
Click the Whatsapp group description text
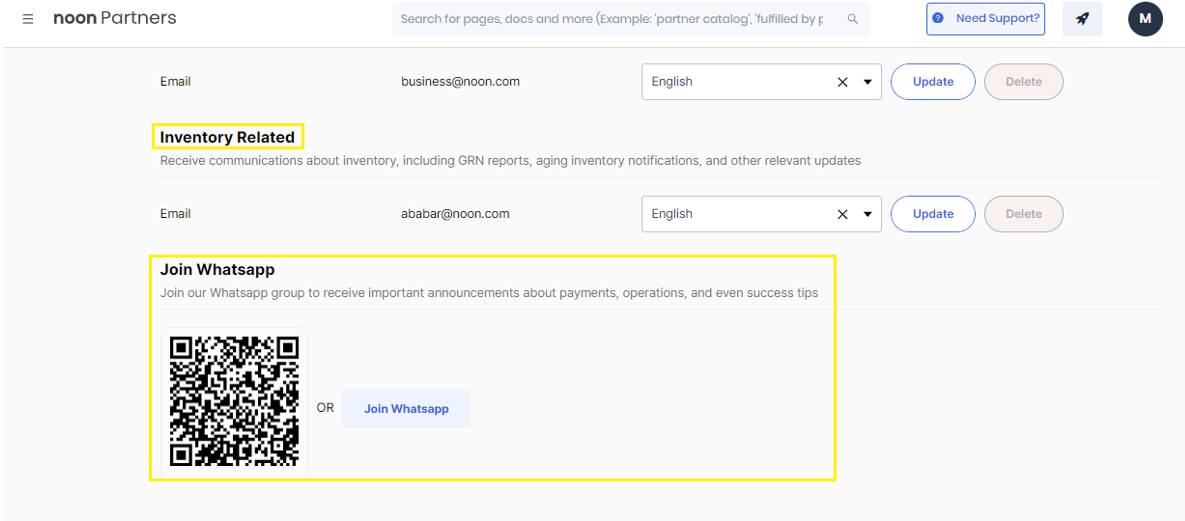point(489,293)
